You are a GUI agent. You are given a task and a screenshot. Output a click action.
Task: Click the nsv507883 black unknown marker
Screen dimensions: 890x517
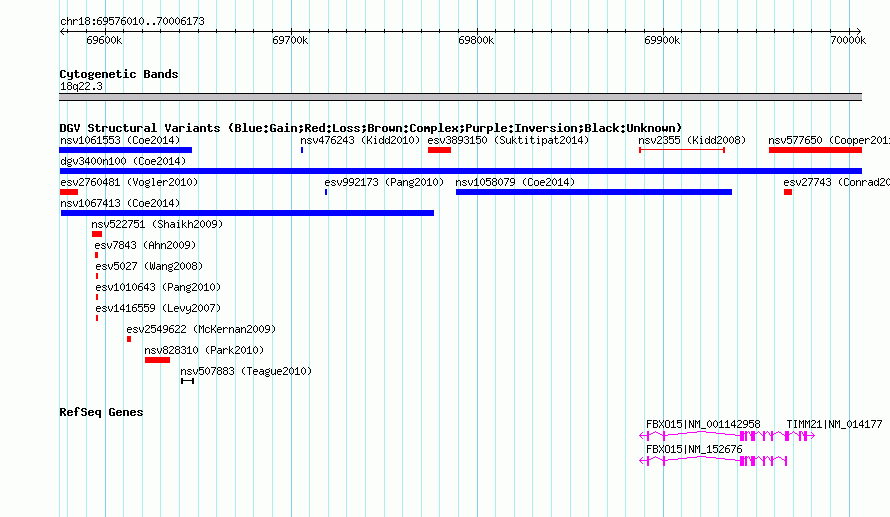coord(187,381)
